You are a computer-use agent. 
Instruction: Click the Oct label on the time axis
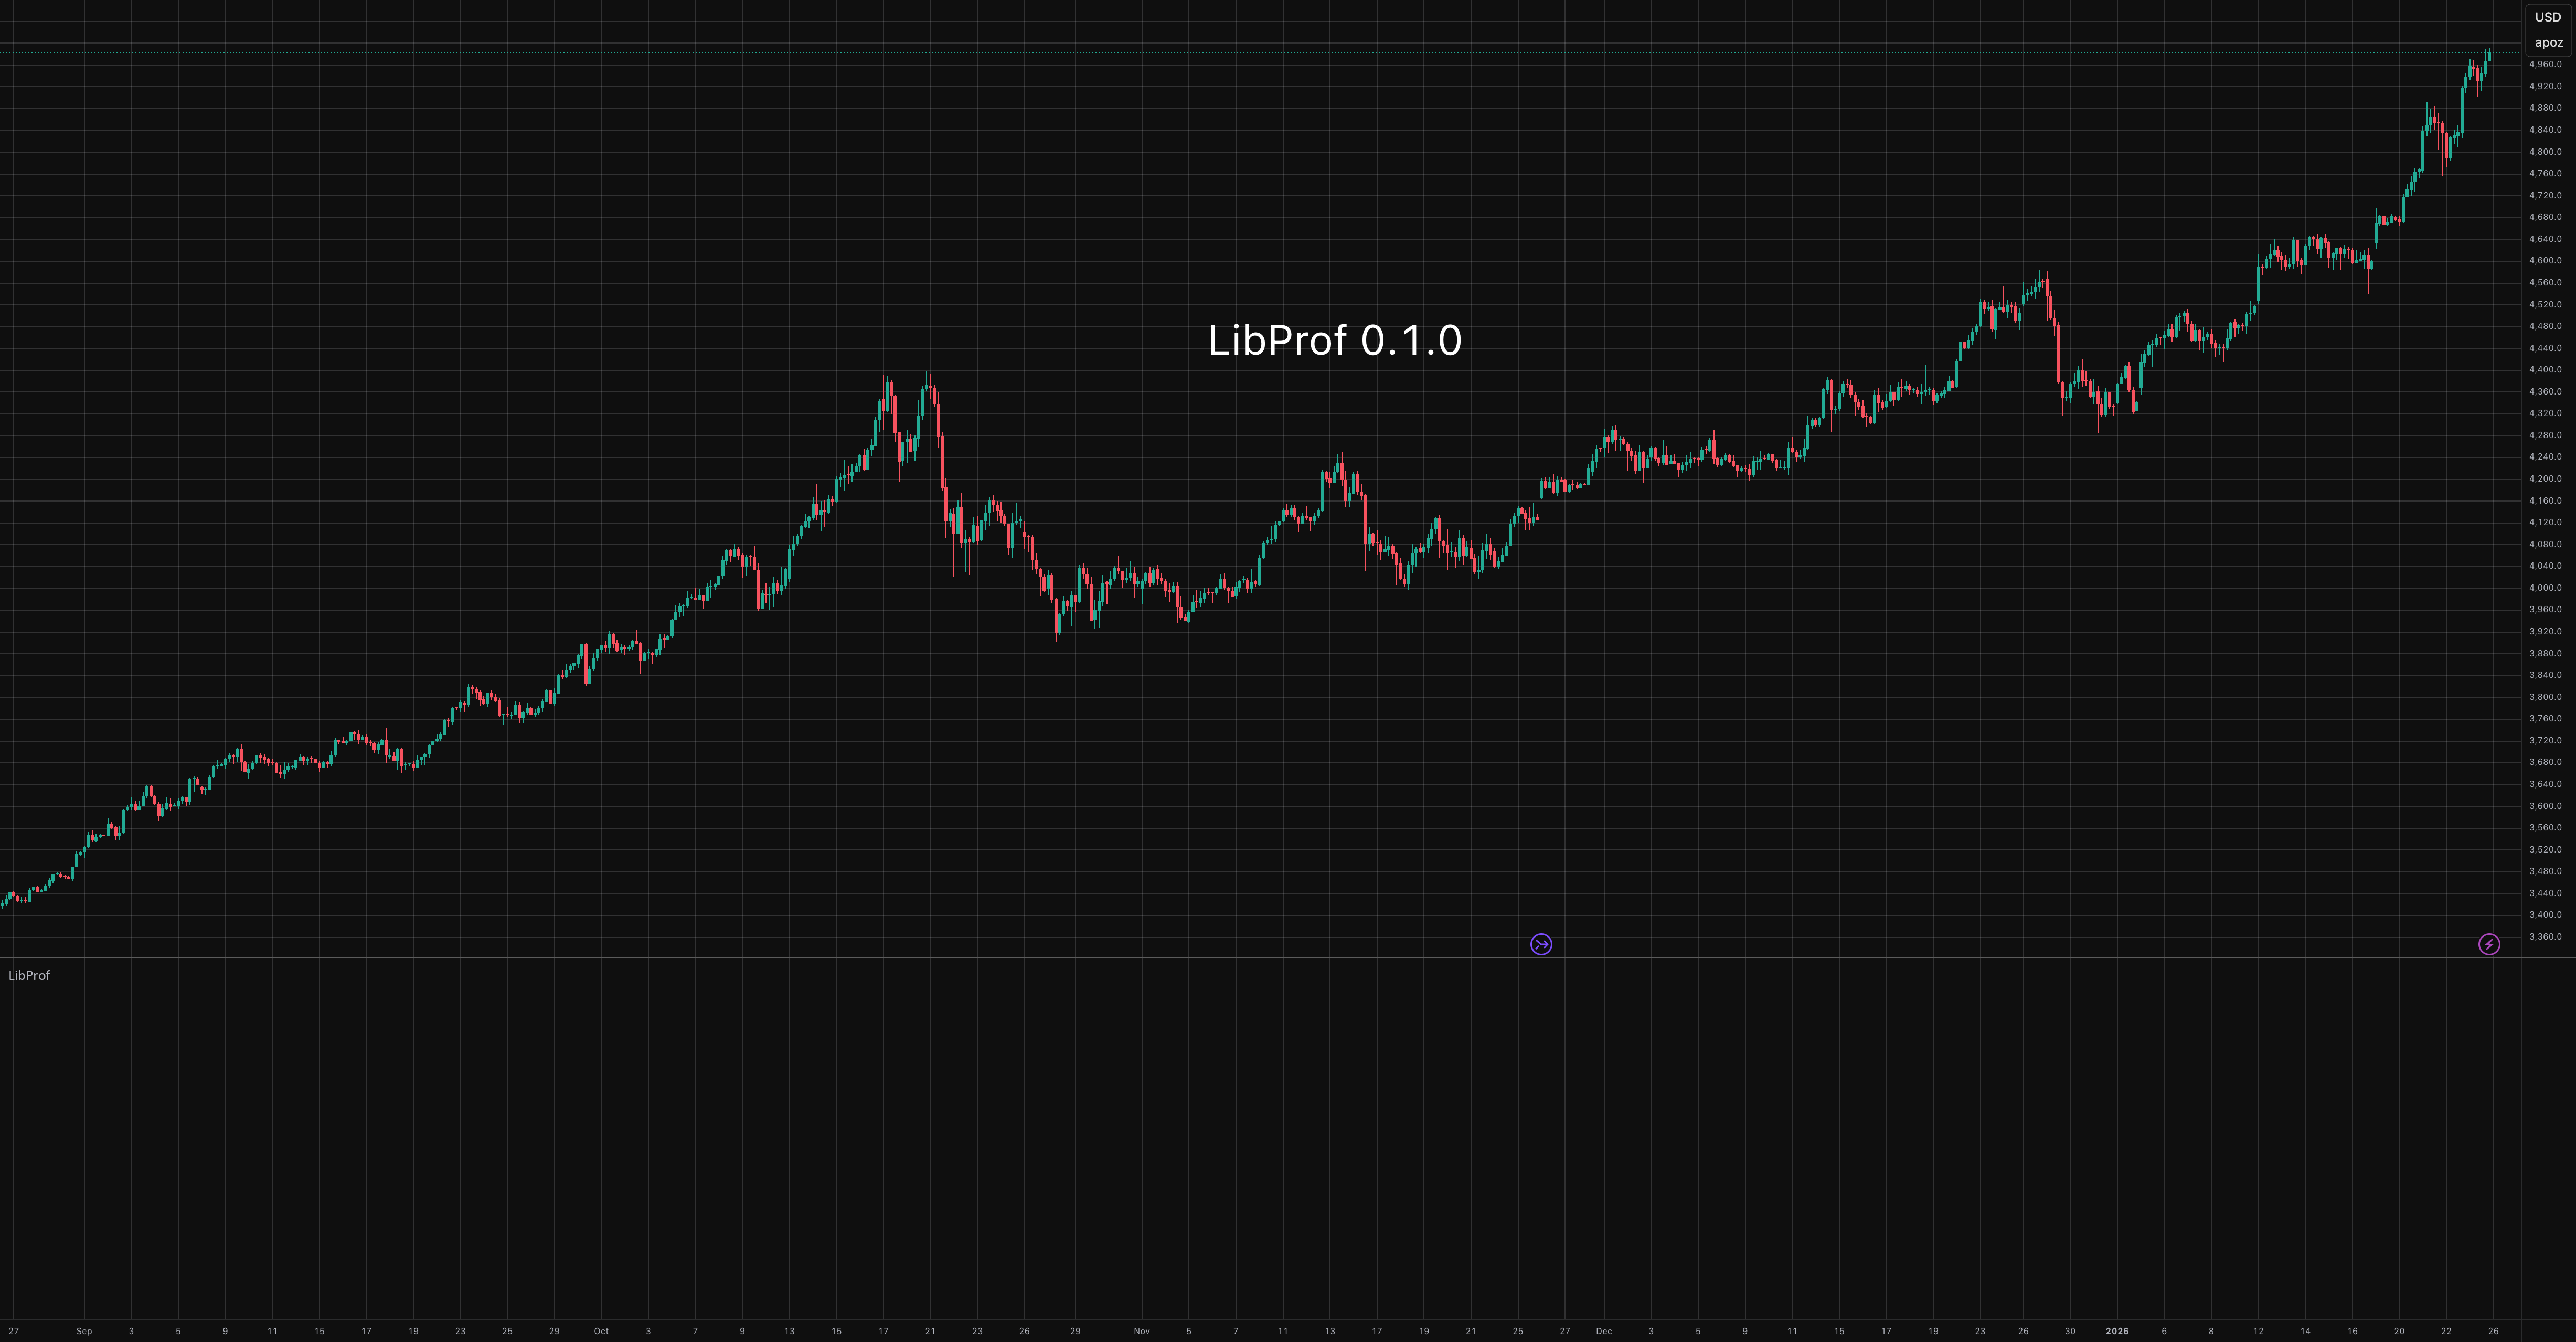point(601,1331)
